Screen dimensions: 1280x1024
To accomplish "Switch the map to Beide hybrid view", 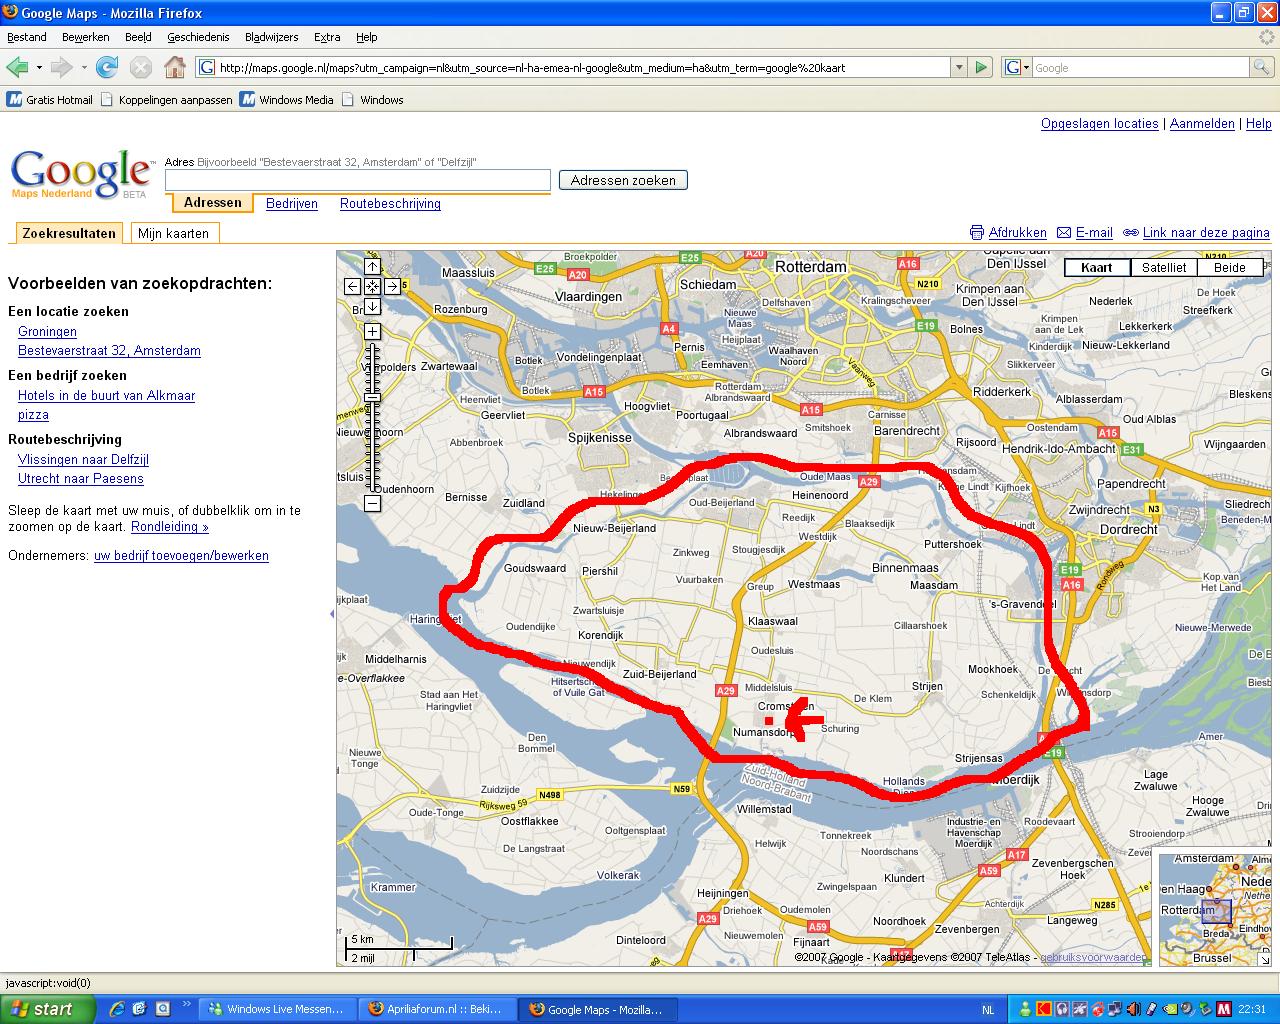I will [1230, 267].
